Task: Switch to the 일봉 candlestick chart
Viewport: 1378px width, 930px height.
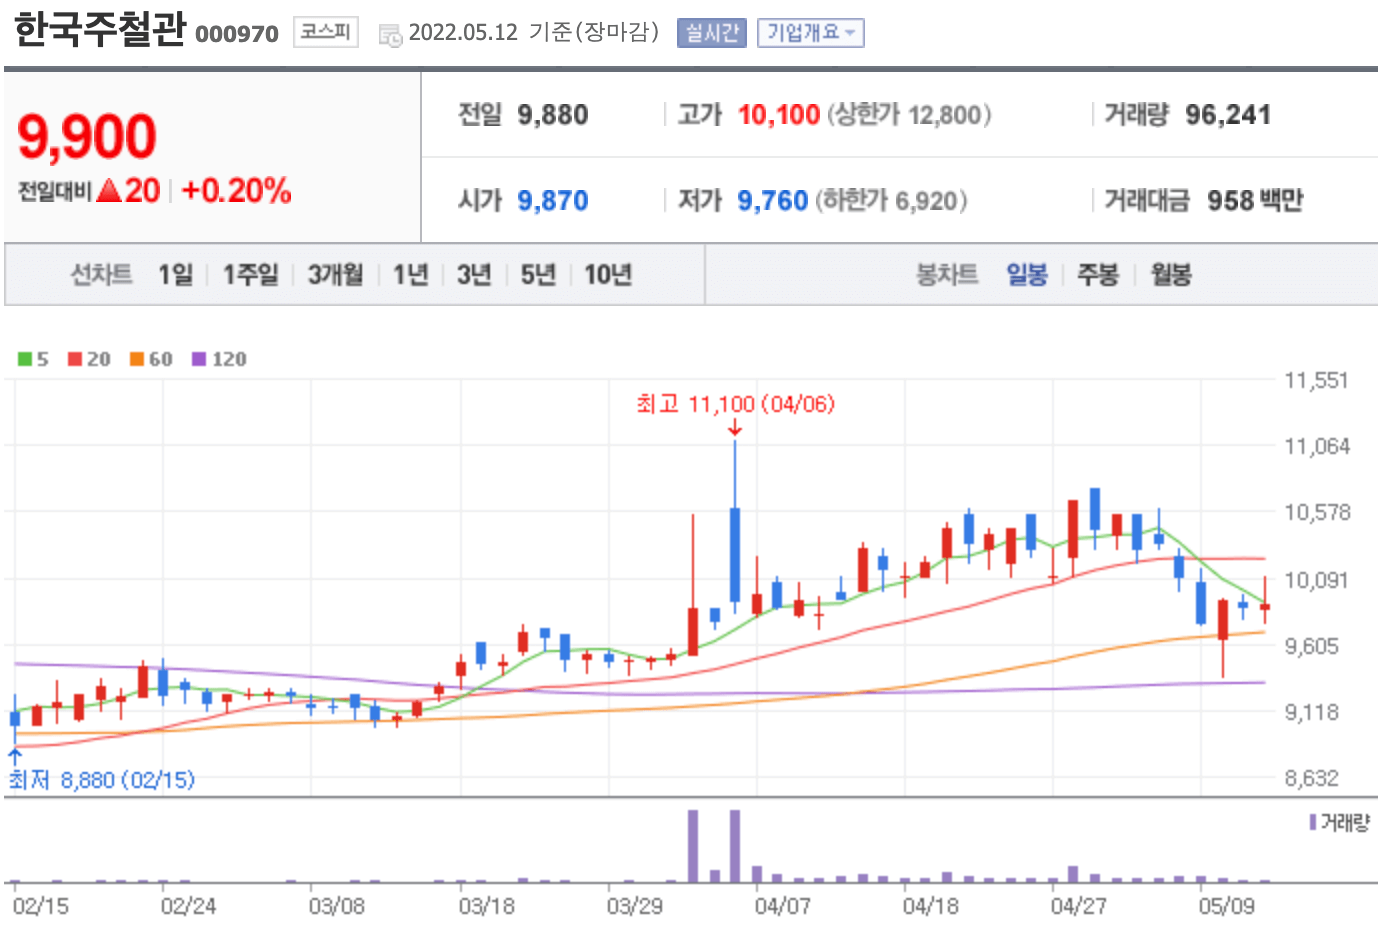Action: click(1027, 274)
